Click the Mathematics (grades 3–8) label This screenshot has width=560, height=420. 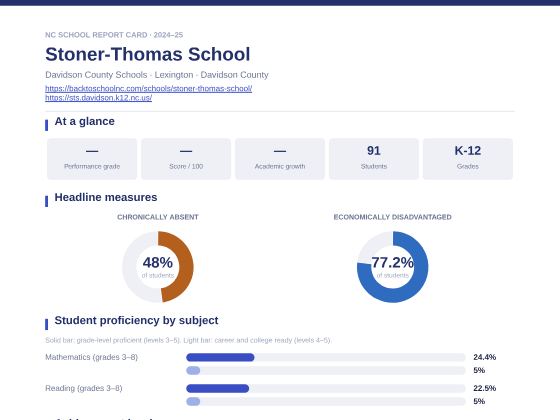pyautogui.click(x=91, y=357)
